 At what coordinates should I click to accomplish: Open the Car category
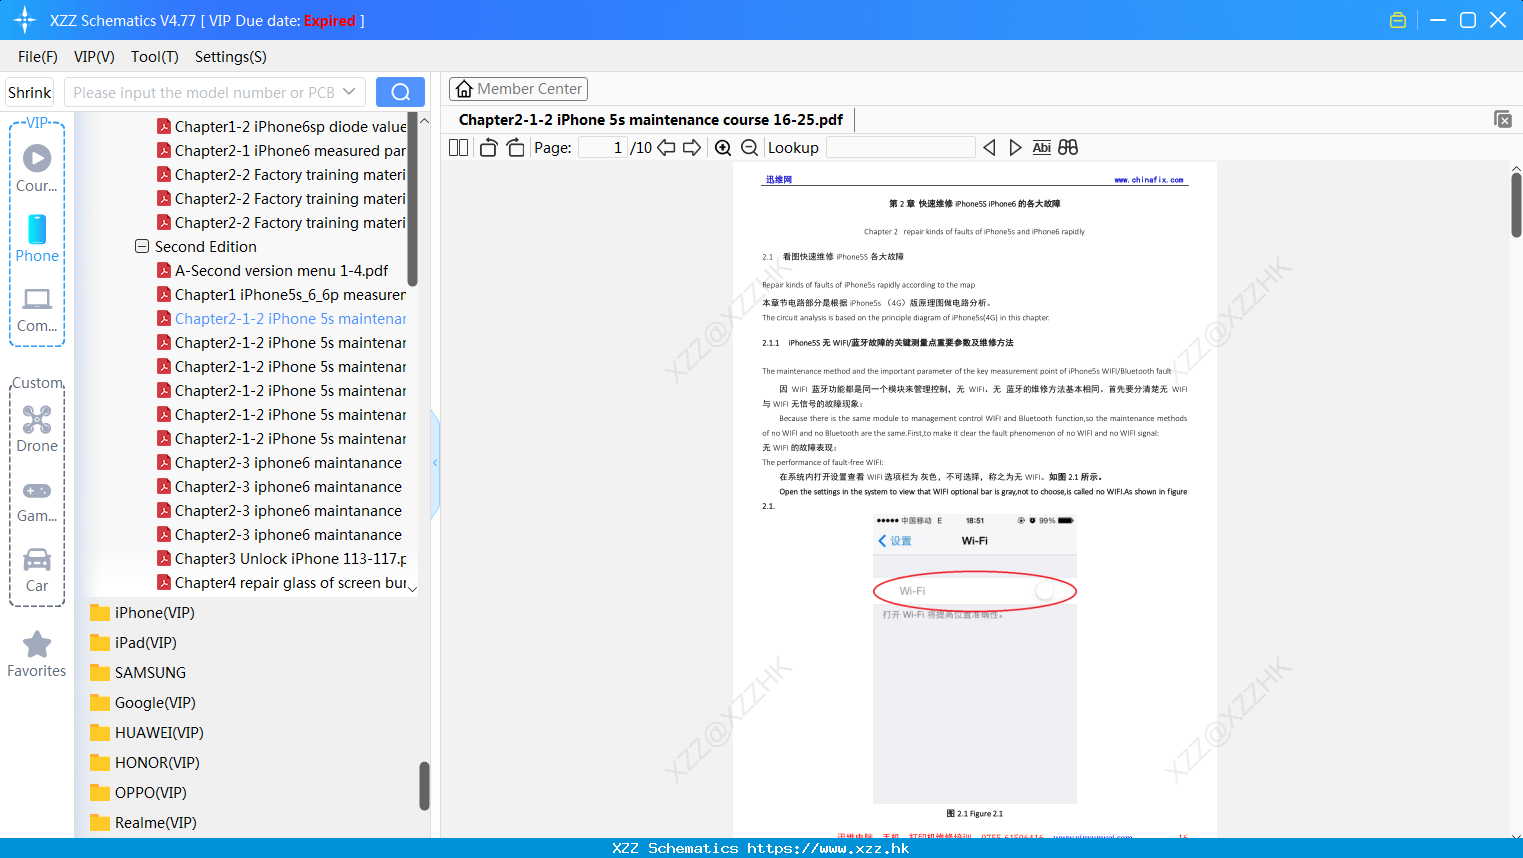coord(37,570)
